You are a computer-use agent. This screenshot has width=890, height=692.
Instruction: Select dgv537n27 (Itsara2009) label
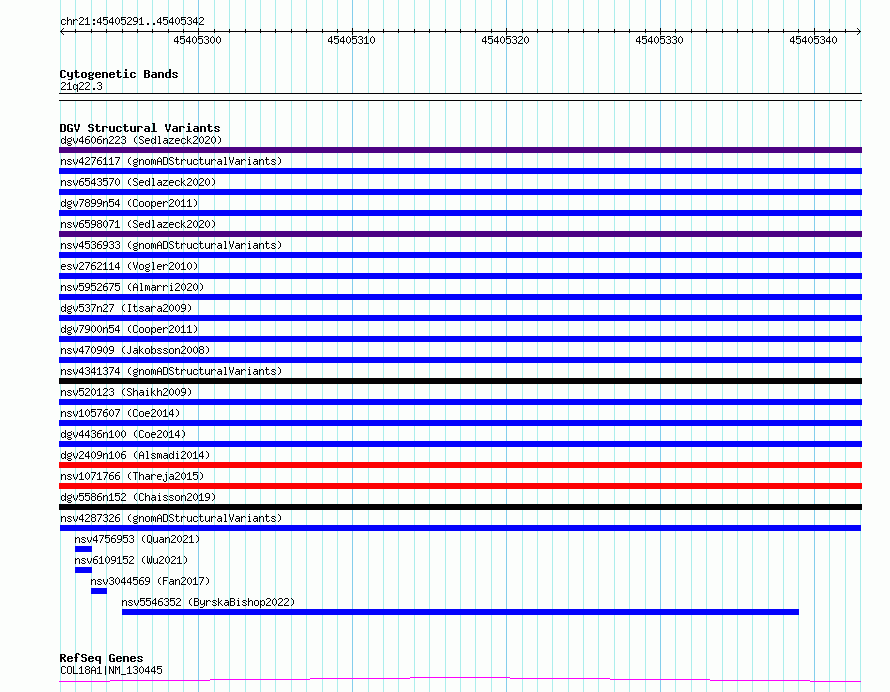(x=126, y=308)
